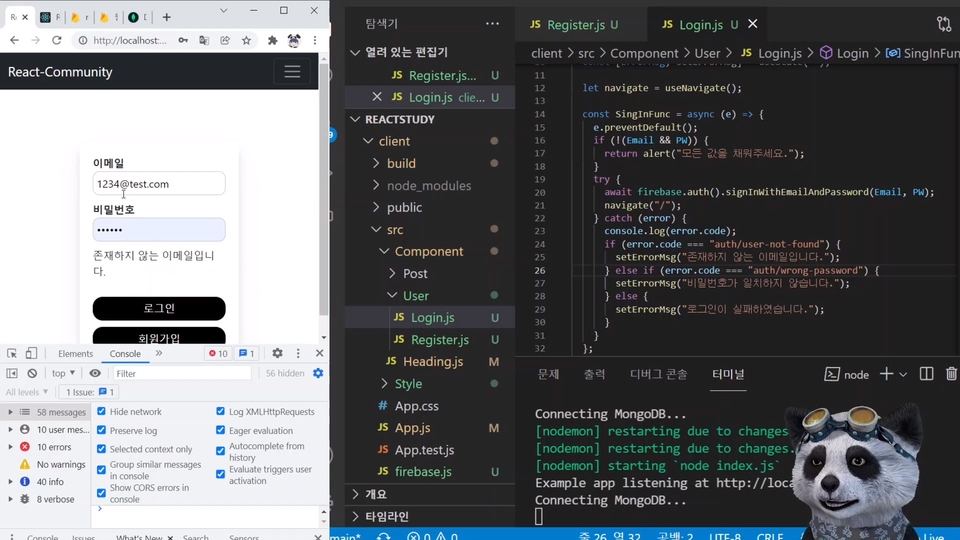The width and height of the screenshot is (960, 540).
Task: Toggle Eager evaluation checkbox
Action: [x=220, y=430]
